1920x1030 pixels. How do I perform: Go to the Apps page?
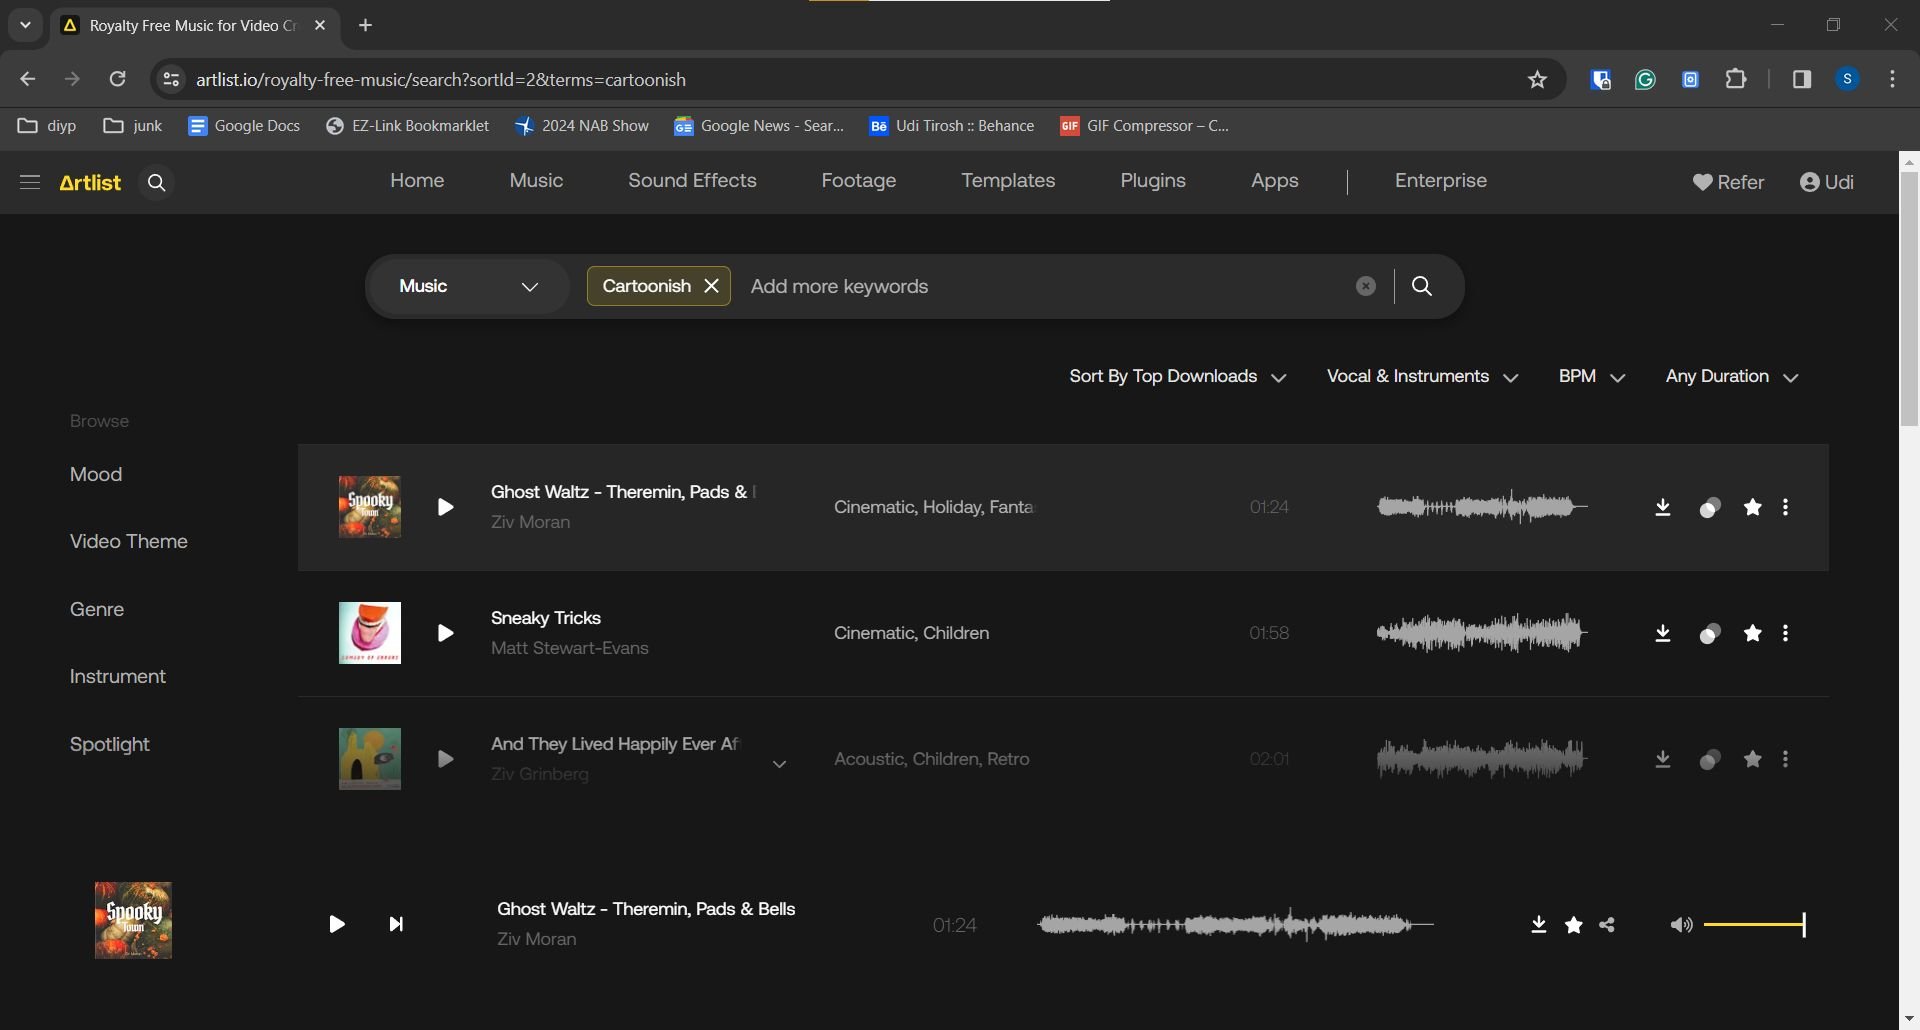[x=1275, y=181]
